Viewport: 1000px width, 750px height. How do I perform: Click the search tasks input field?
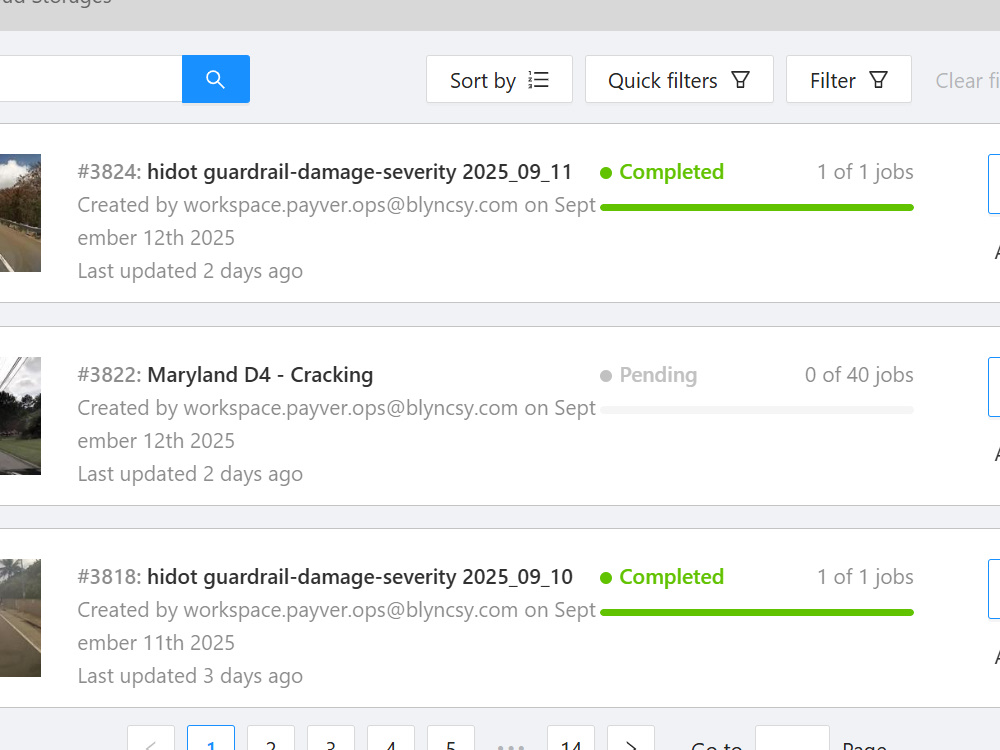(x=91, y=79)
